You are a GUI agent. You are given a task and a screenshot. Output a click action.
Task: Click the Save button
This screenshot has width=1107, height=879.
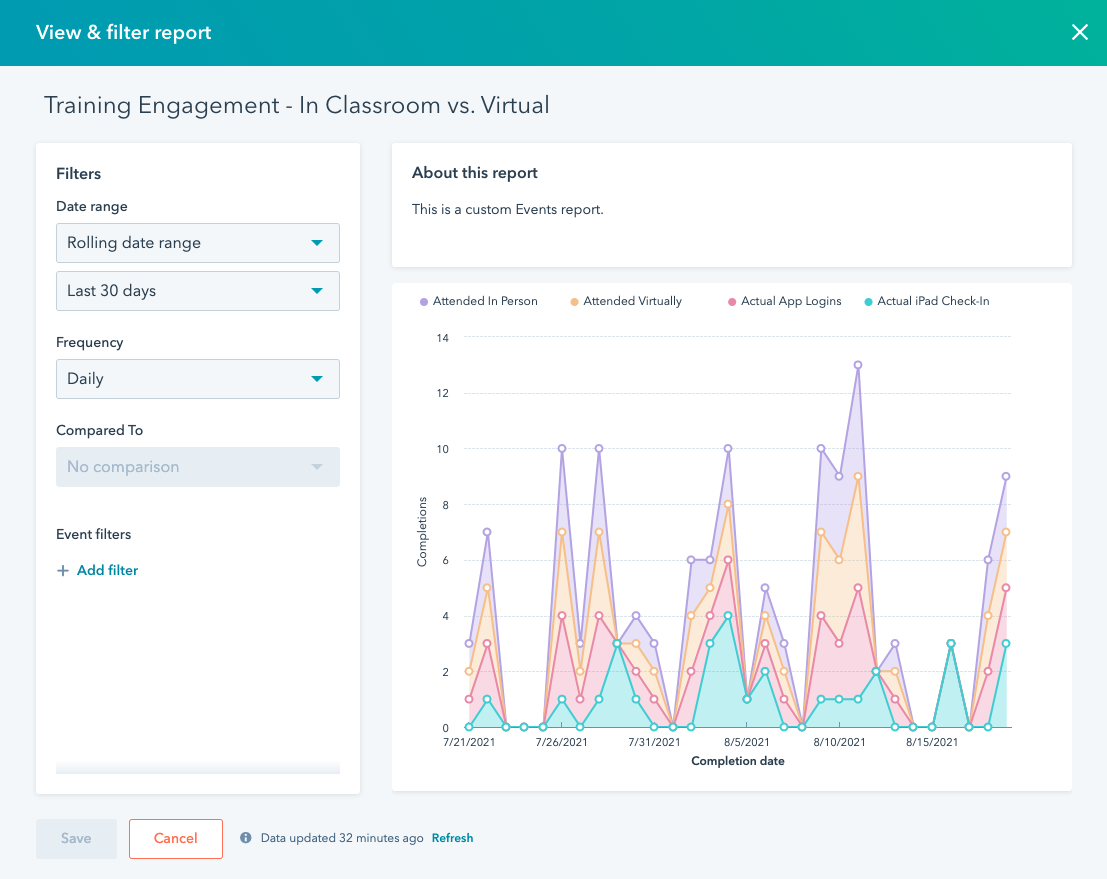(76, 839)
